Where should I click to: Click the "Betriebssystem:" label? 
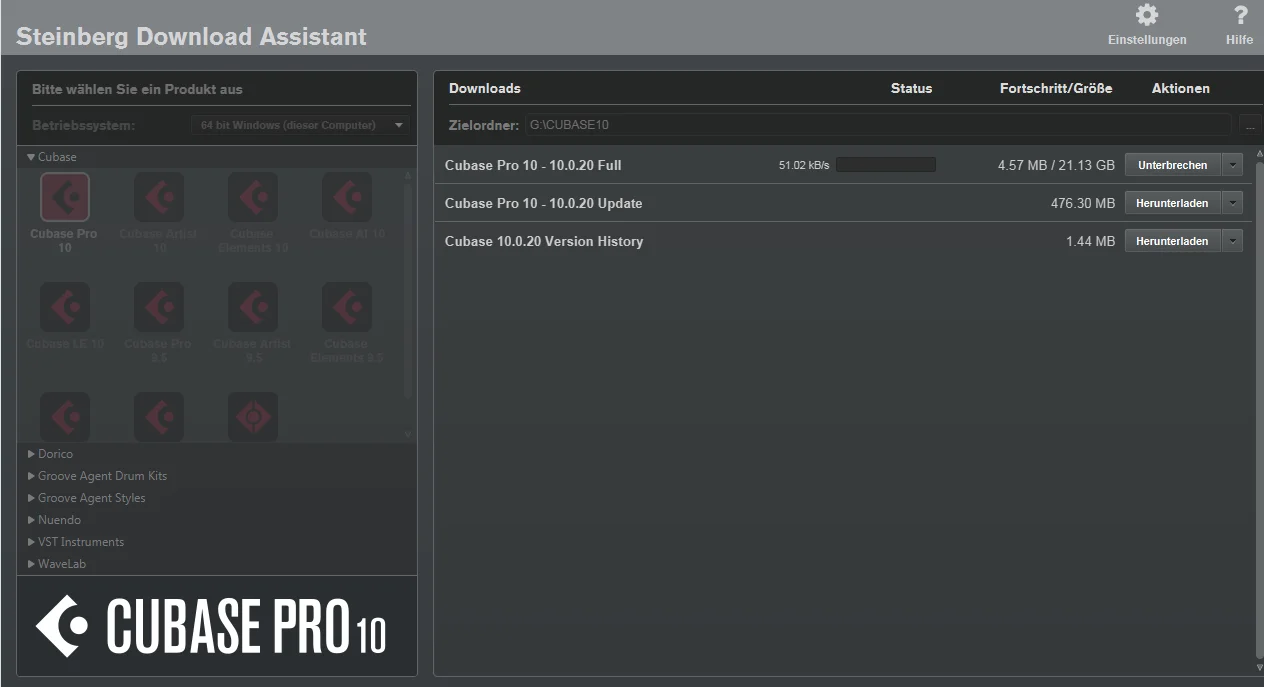click(x=83, y=125)
